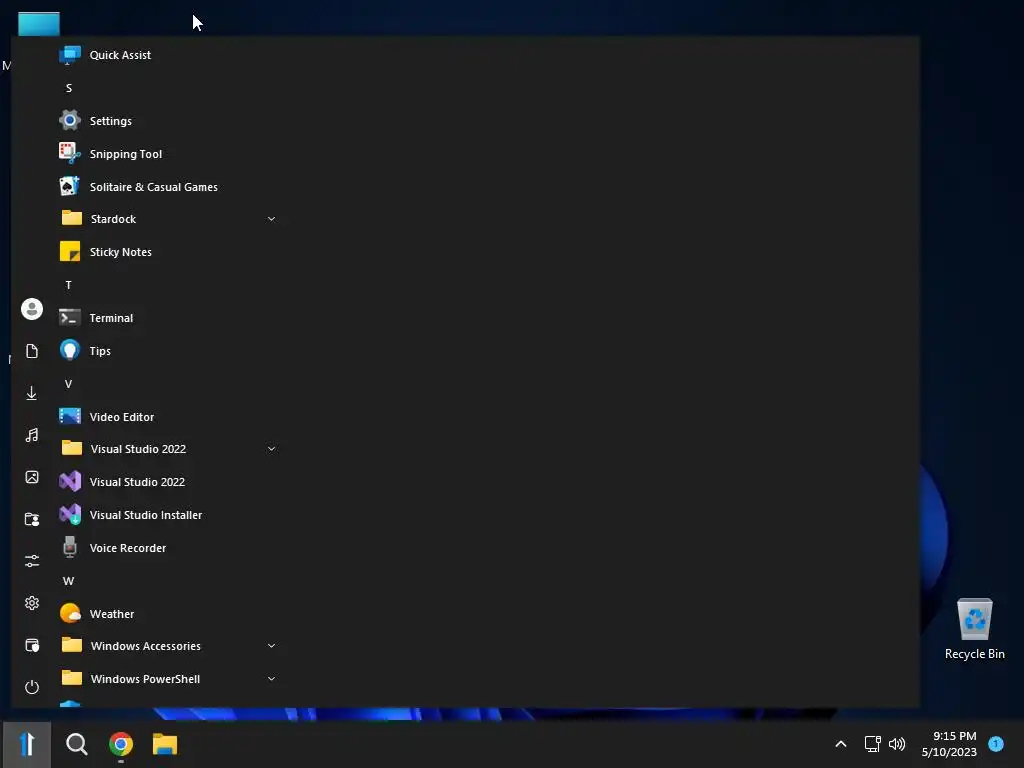
Task: Open the Visual Studio Installer icon
Action: pyautogui.click(x=70, y=515)
